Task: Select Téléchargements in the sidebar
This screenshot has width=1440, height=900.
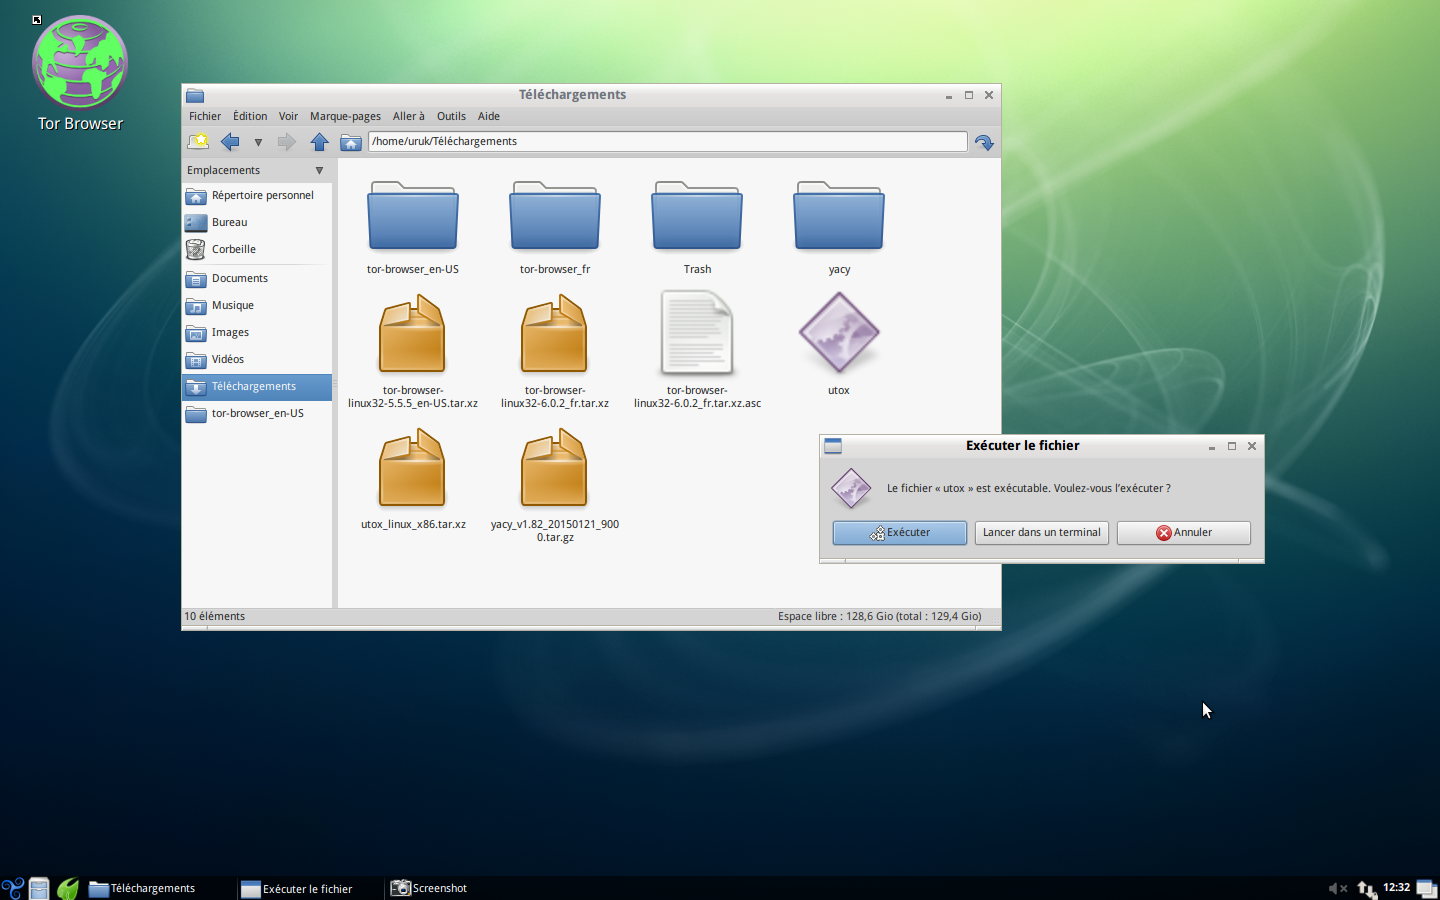Action: 257,387
